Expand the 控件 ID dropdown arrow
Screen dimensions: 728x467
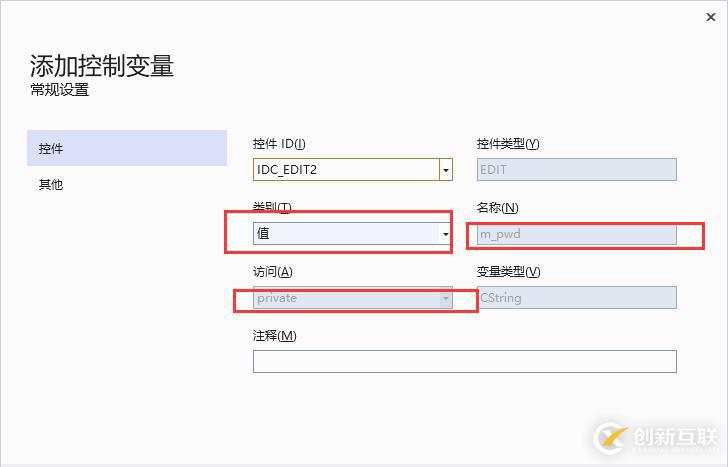pos(445,170)
